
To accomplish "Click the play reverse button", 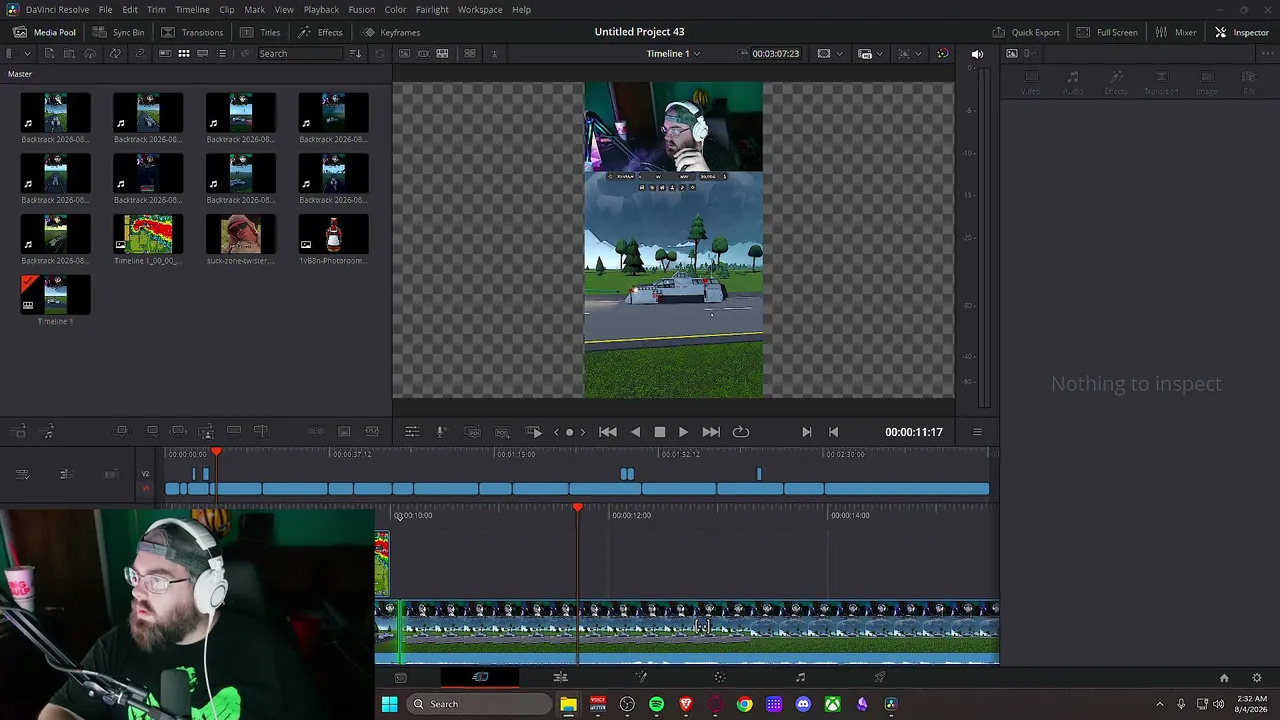I will pos(635,432).
